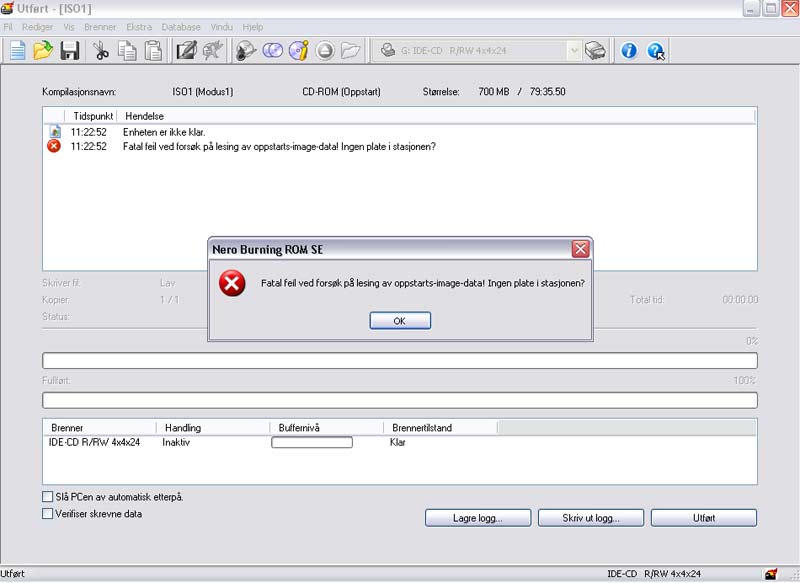Select the 'IDE-CD R/RW 4x4x24' recorder table row
The height and width of the screenshot is (583, 800).
click(399, 442)
